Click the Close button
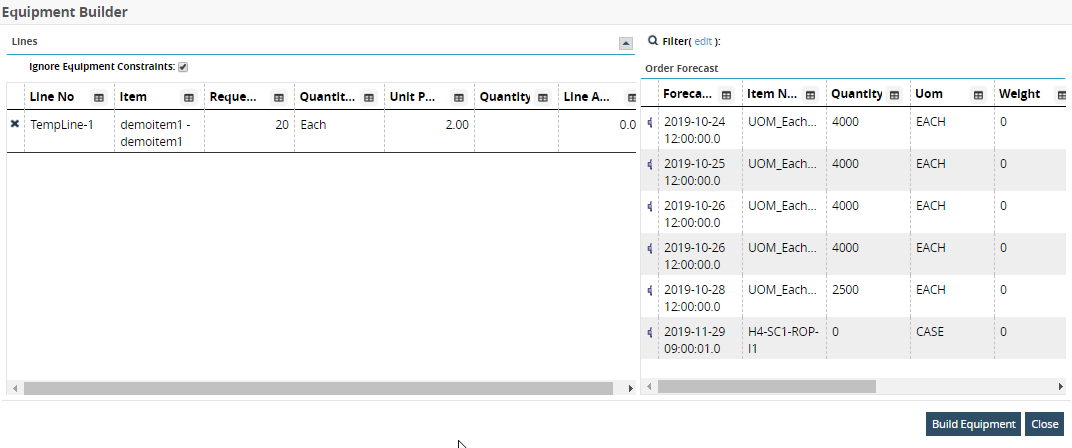Image resolution: width=1072 pixels, height=448 pixels. tap(1045, 424)
